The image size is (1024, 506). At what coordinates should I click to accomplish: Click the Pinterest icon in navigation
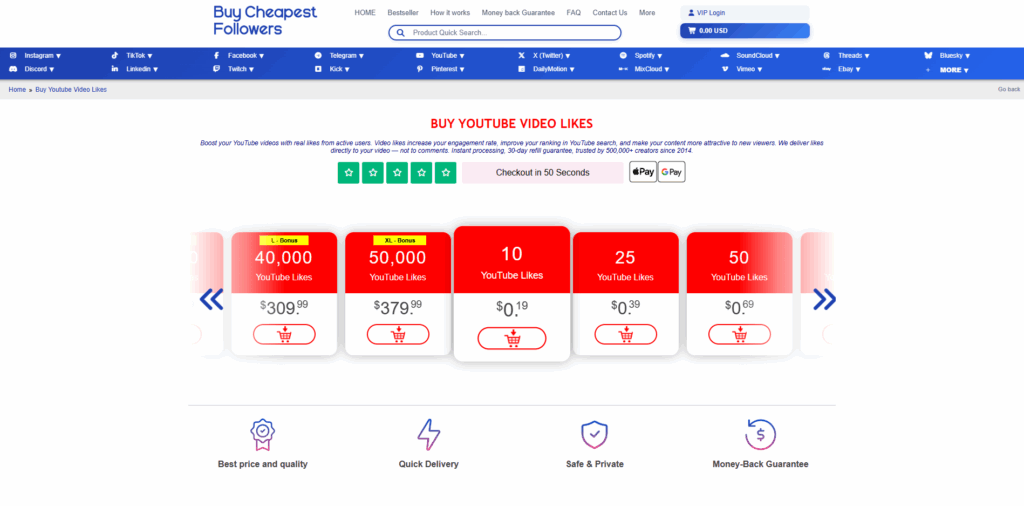point(420,69)
